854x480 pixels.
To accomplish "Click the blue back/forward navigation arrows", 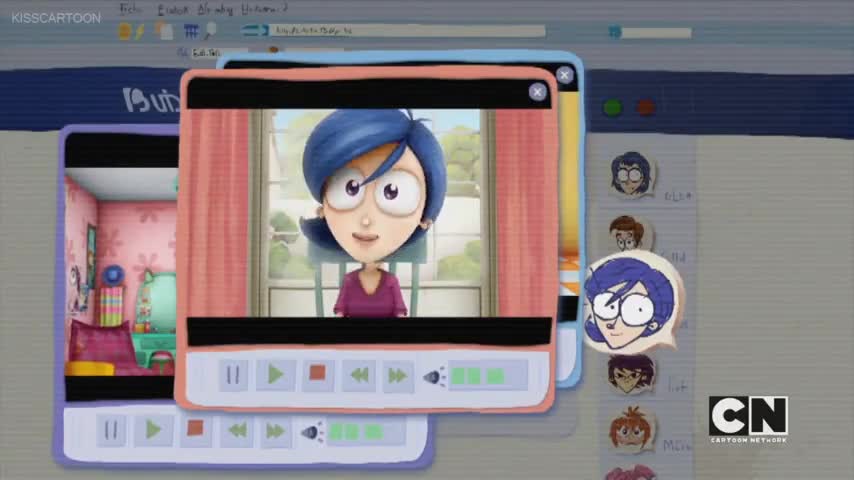I will click(255, 31).
